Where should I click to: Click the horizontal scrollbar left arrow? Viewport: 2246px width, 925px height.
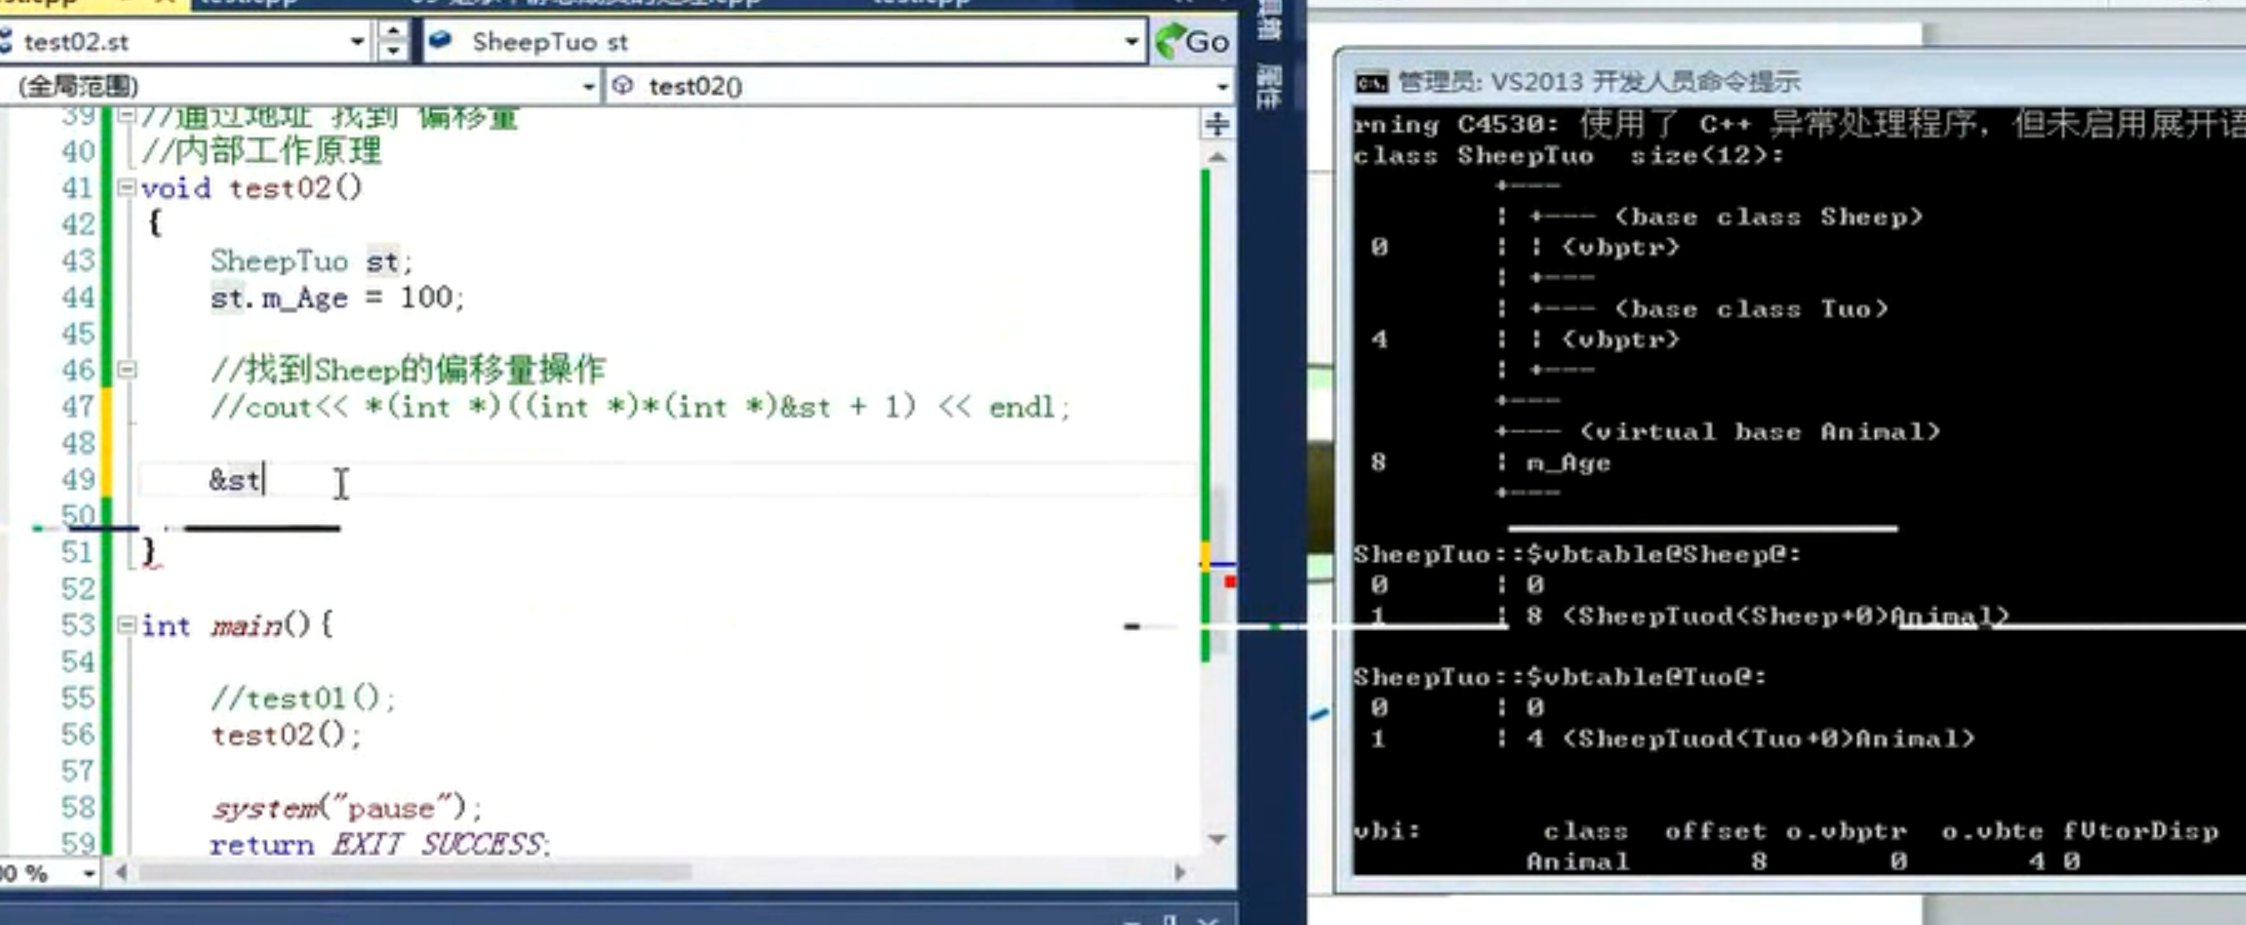tap(121, 872)
